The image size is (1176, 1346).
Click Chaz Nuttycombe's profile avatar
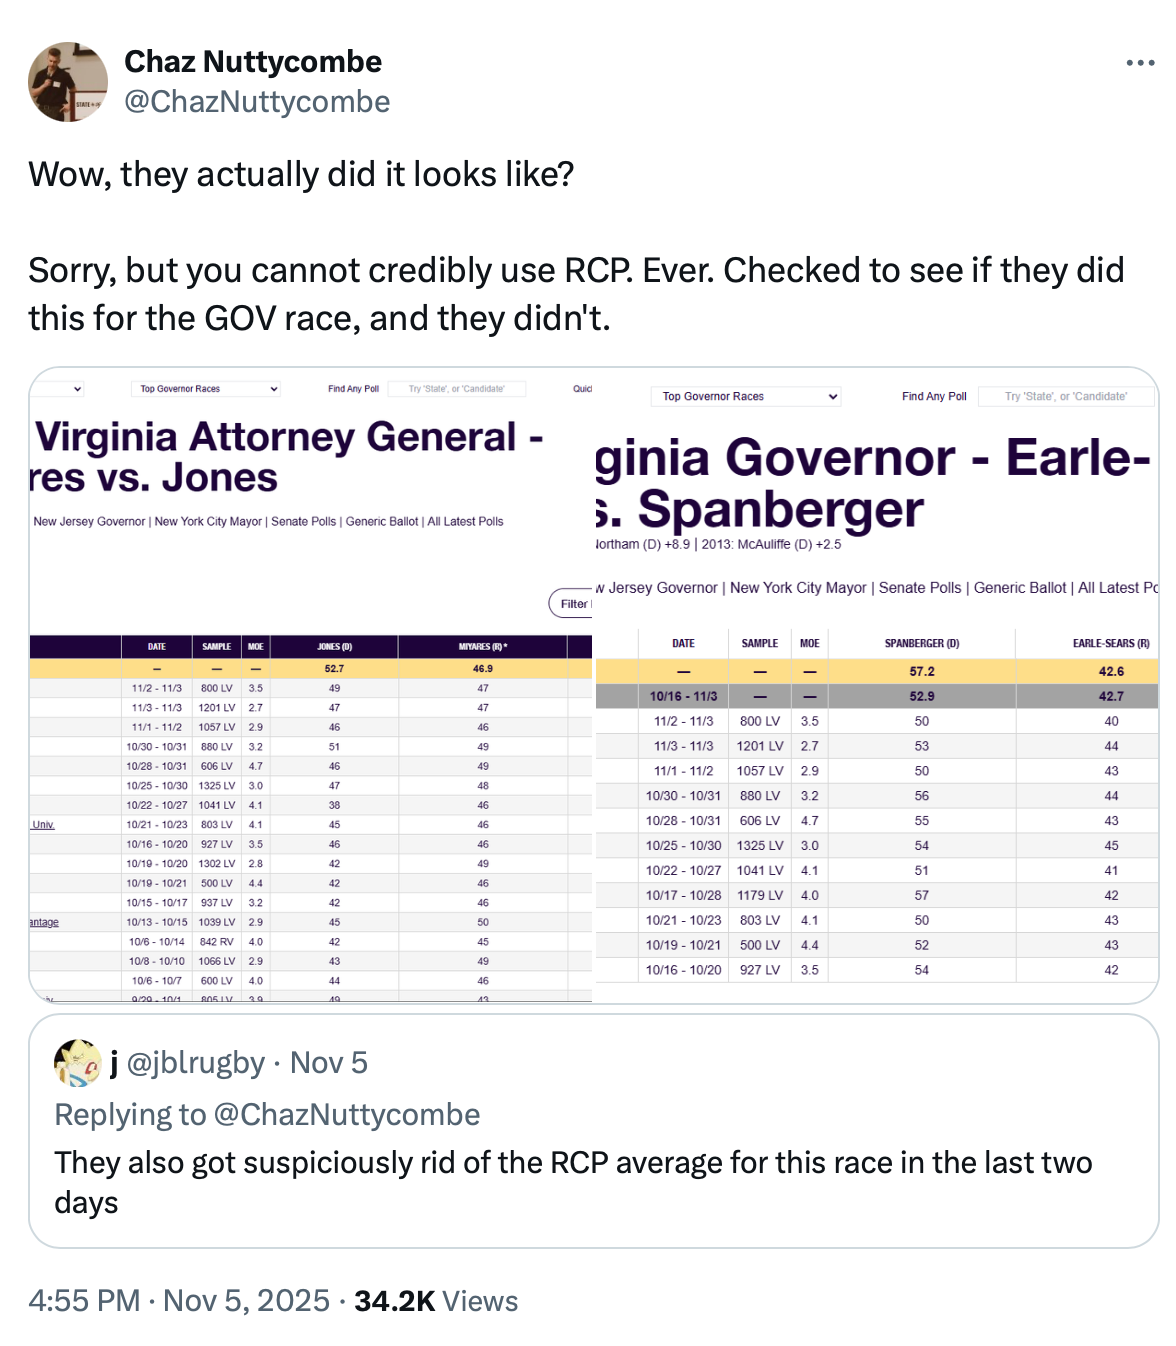68,82
